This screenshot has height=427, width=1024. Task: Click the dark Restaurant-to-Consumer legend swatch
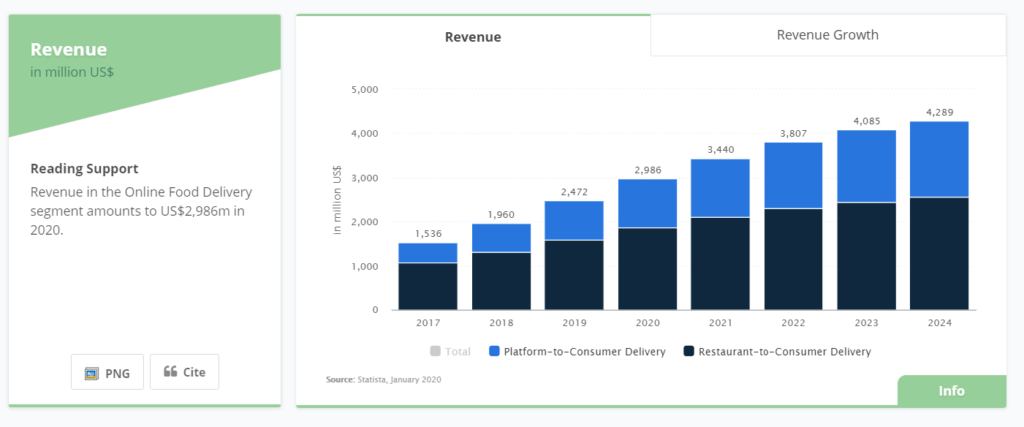(688, 351)
